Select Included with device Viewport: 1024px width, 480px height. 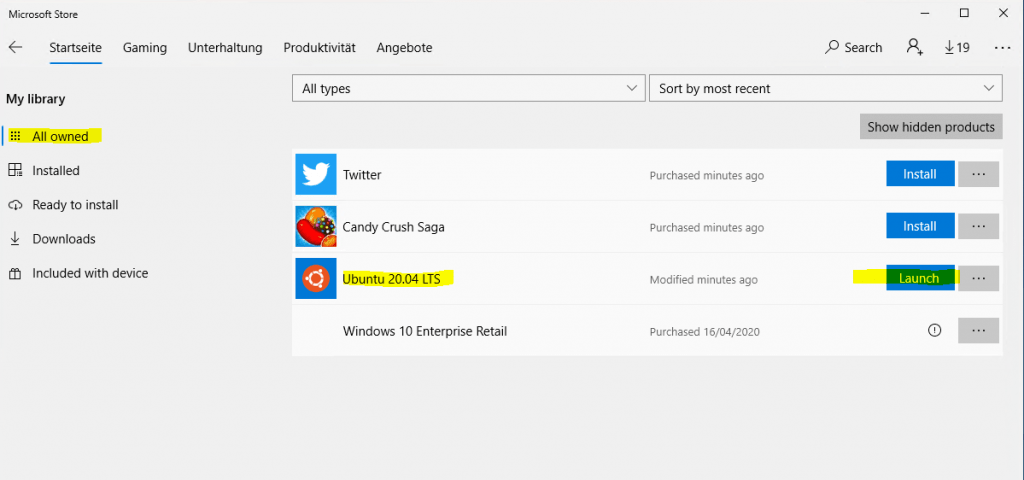tap(78, 273)
